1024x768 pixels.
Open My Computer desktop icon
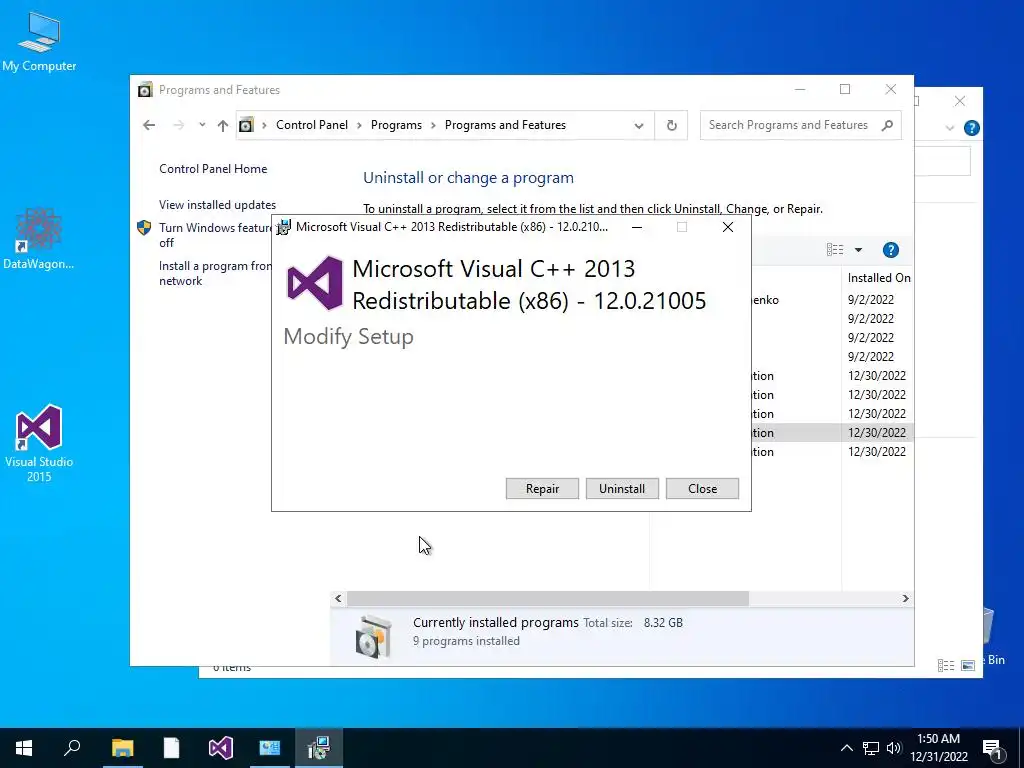point(39,41)
